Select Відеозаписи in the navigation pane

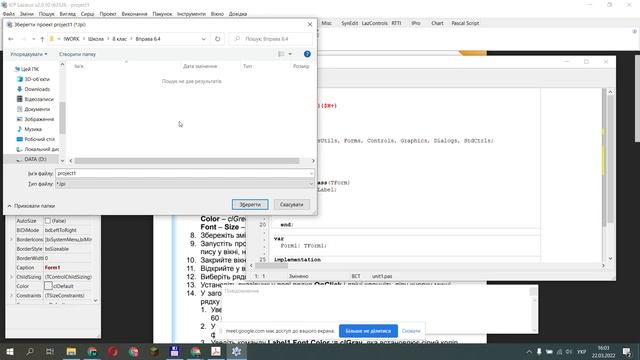click(x=35, y=99)
